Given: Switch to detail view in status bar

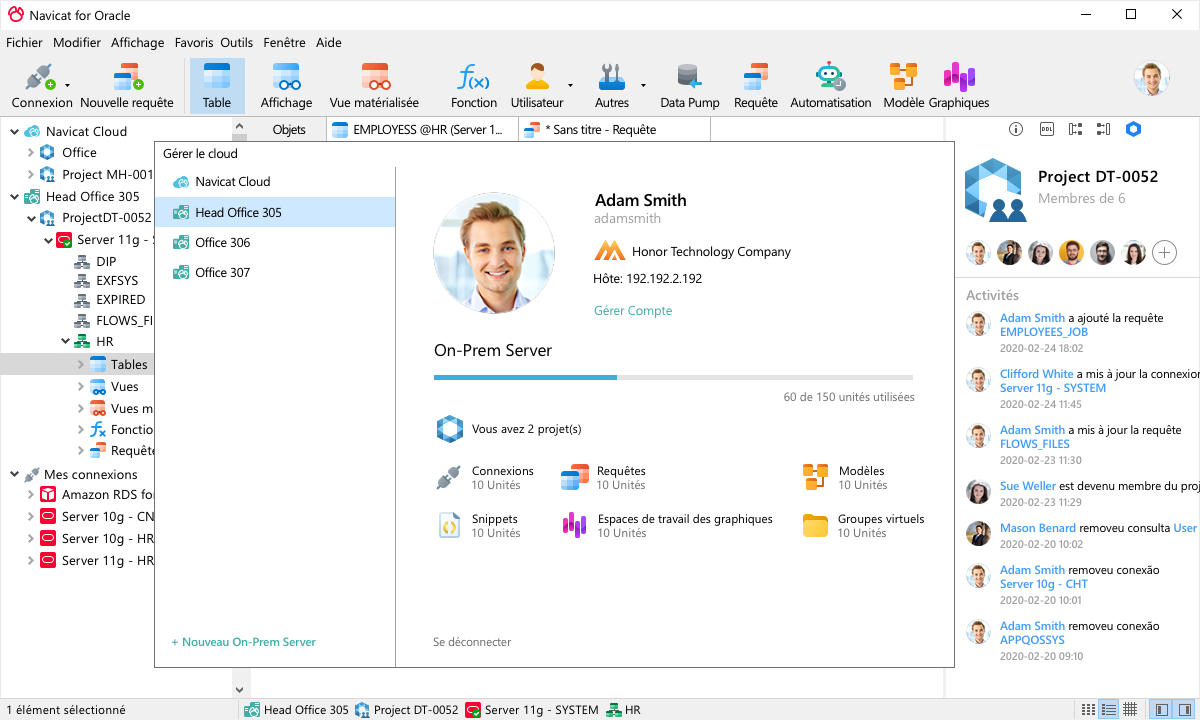Looking at the screenshot, I should coord(1109,709).
